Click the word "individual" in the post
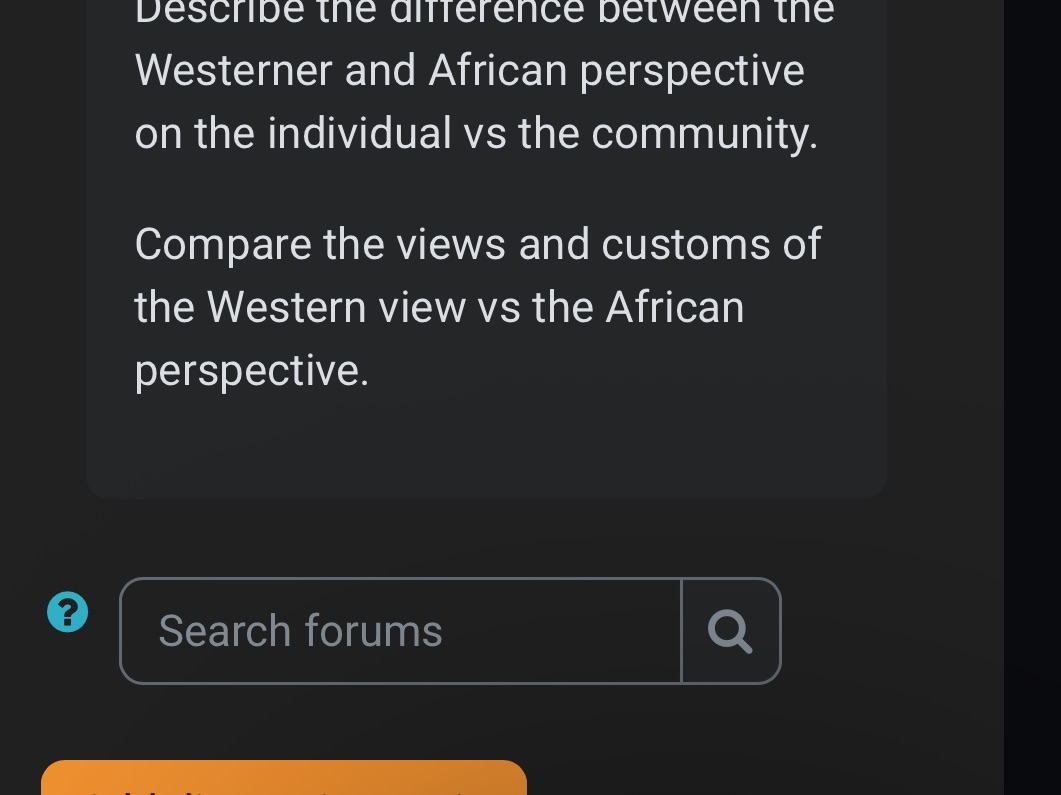Screen dimensions: 1061x795 click(x=359, y=133)
